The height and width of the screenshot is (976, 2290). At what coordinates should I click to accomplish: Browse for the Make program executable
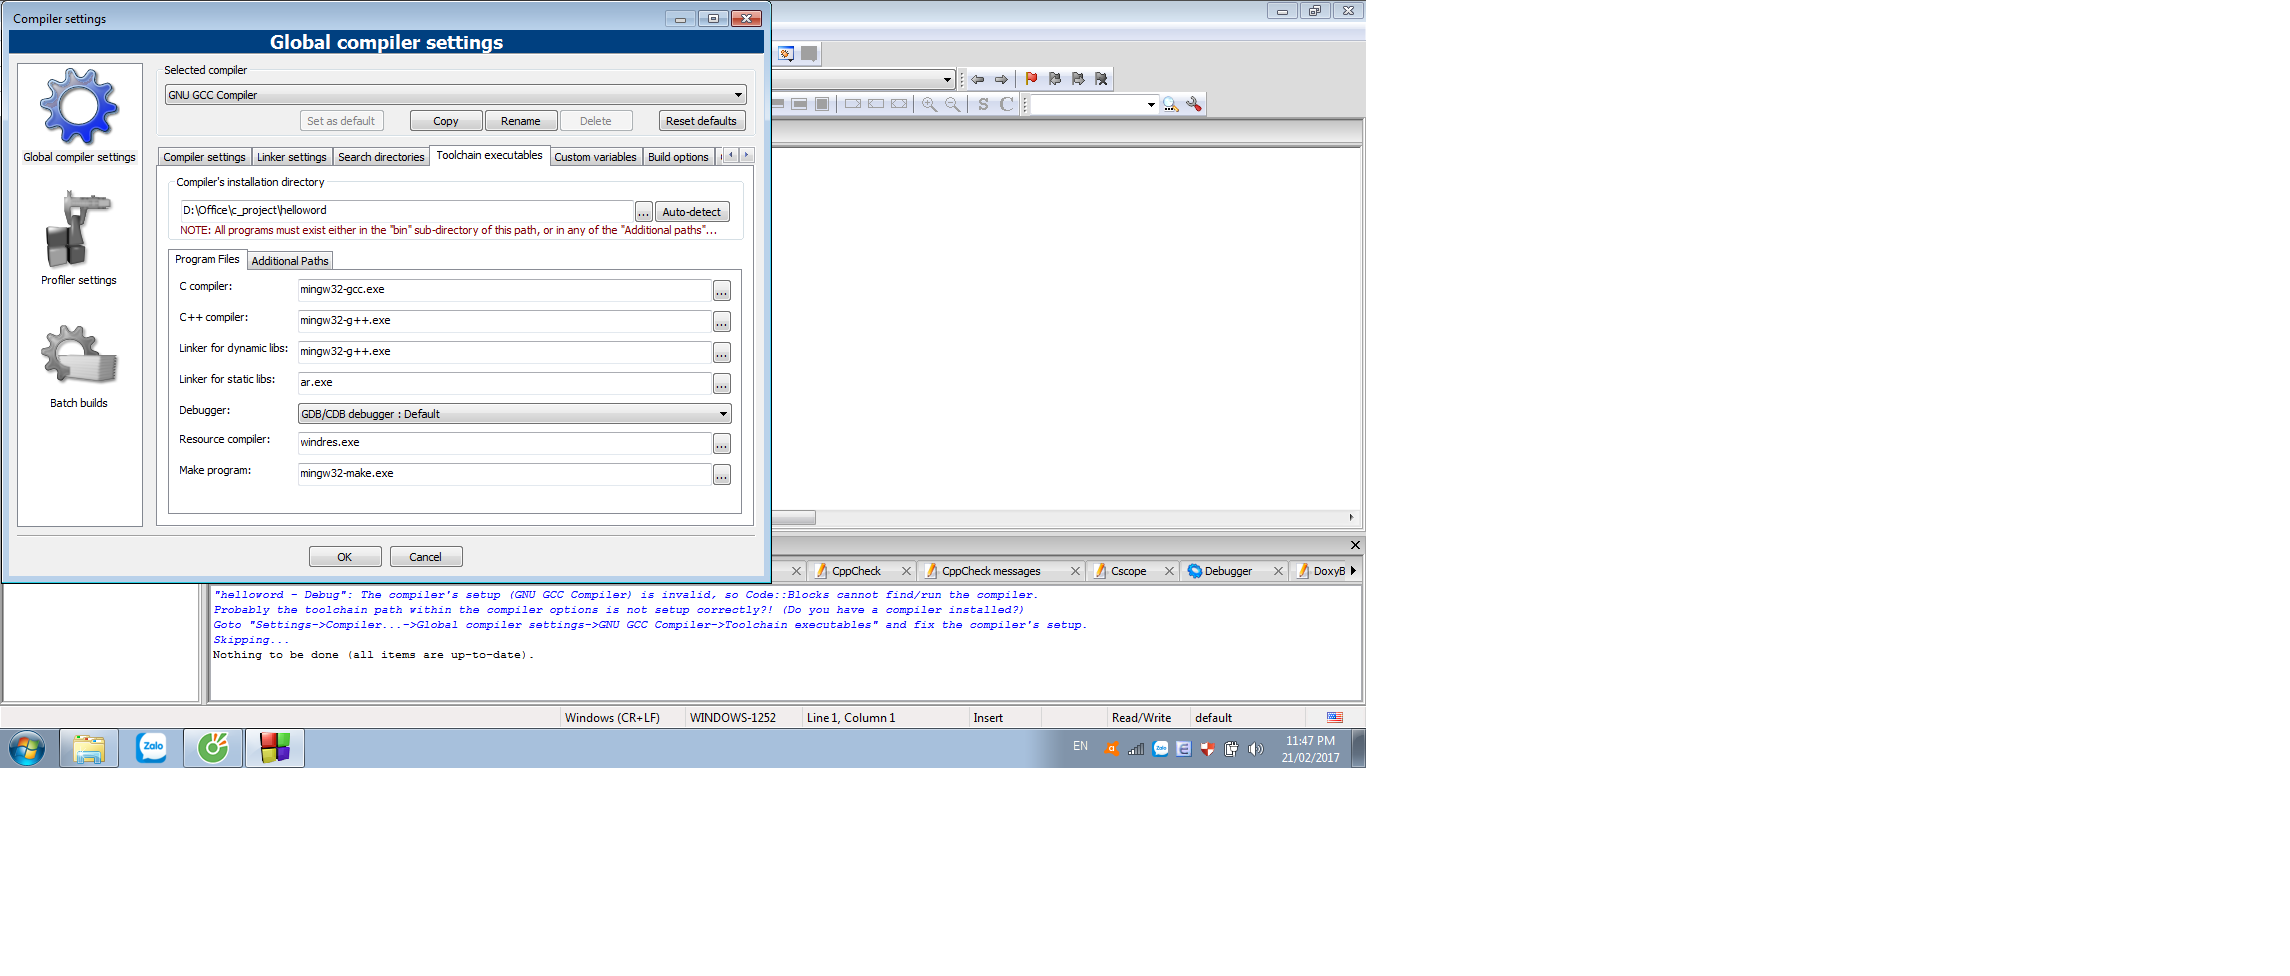click(721, 475)
